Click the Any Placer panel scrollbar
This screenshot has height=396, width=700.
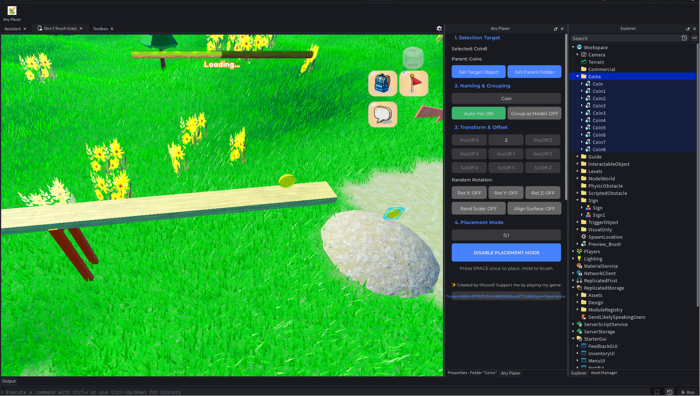(x=566, y=117)
